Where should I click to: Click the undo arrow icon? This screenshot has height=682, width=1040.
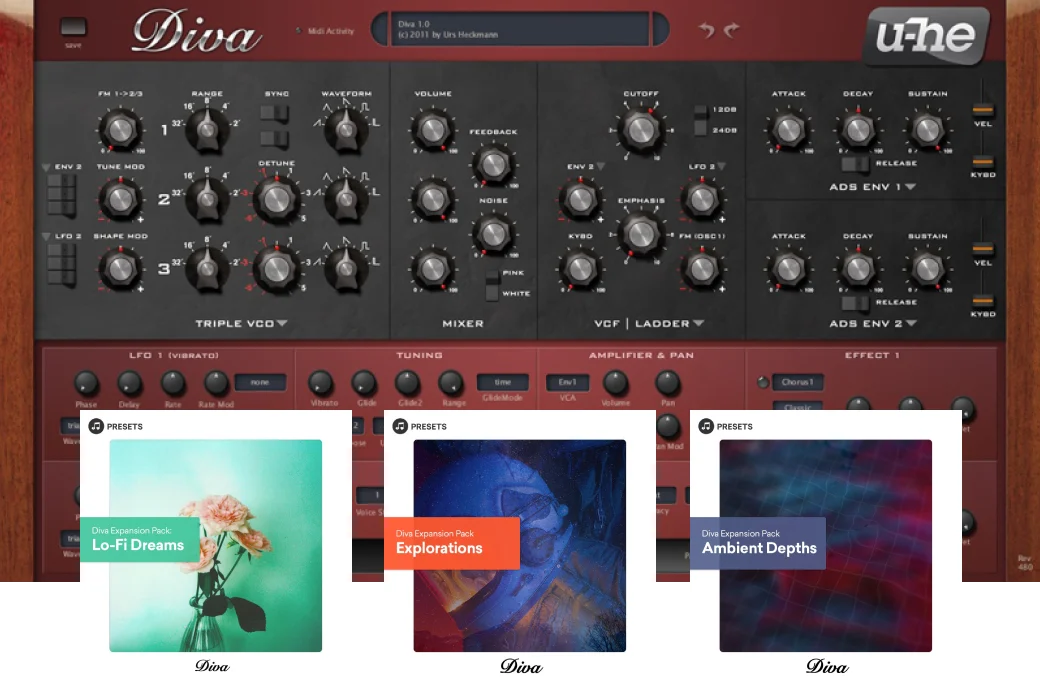(x=707, y=29)
